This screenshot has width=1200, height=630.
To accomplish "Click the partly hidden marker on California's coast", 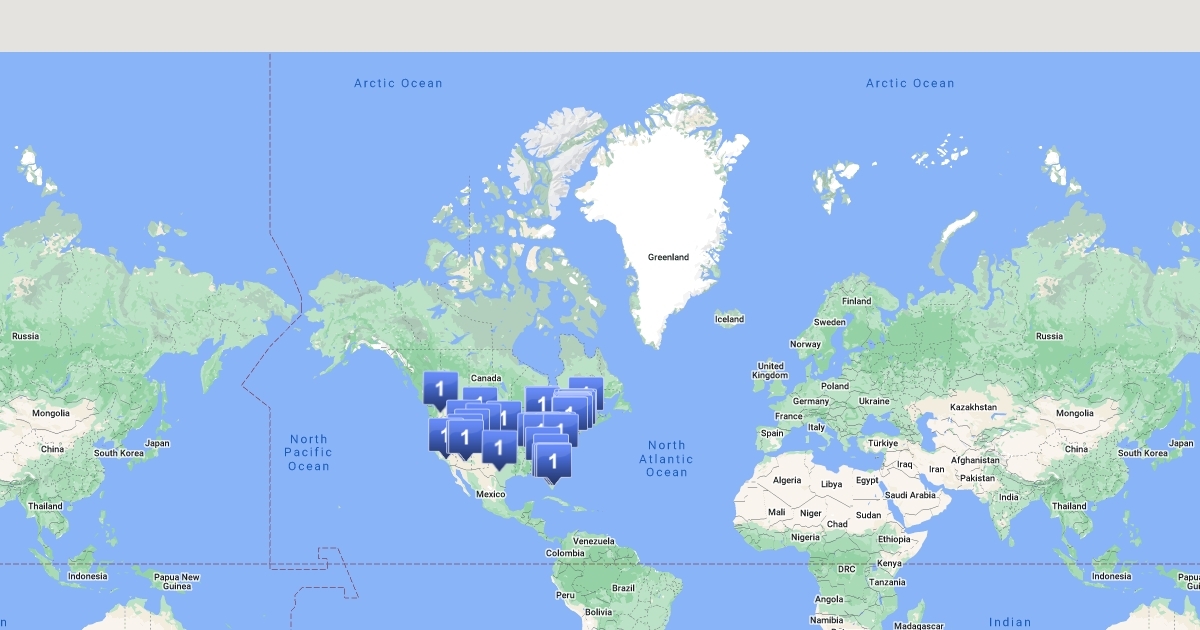I will [437, 434].
